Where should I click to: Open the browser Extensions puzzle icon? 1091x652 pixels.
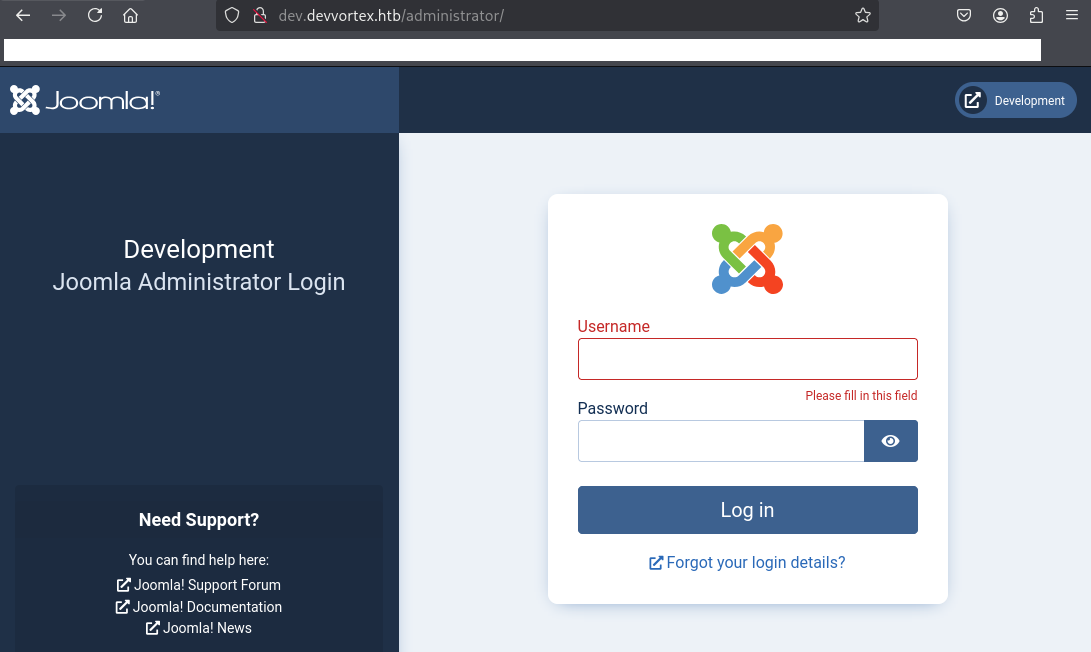pyautogui.click(x=1036, y=15)
